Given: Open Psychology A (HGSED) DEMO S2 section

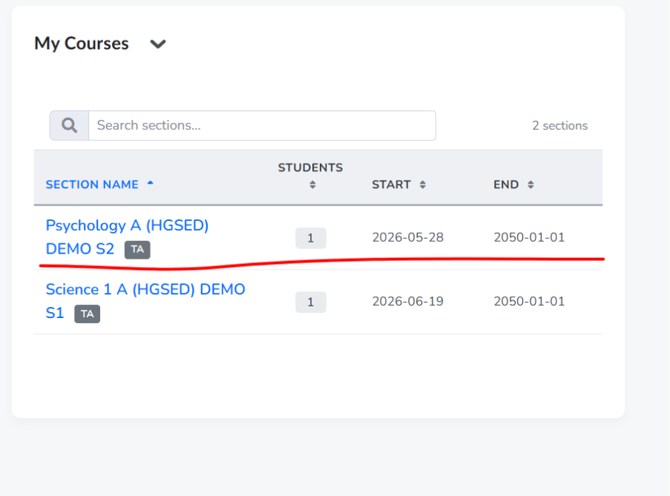Looking at the screenshot, I should pyautogui.click(x=127, y=237).
